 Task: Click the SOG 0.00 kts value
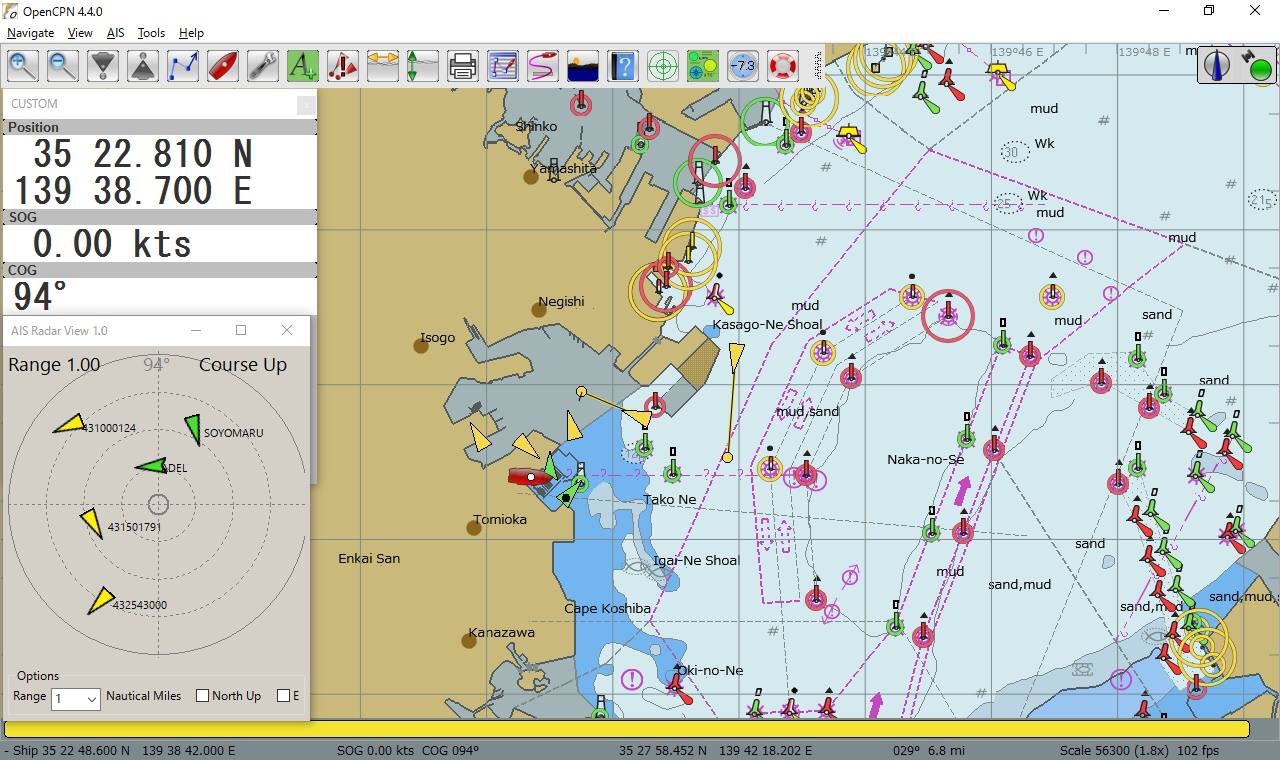coord(112,243)
